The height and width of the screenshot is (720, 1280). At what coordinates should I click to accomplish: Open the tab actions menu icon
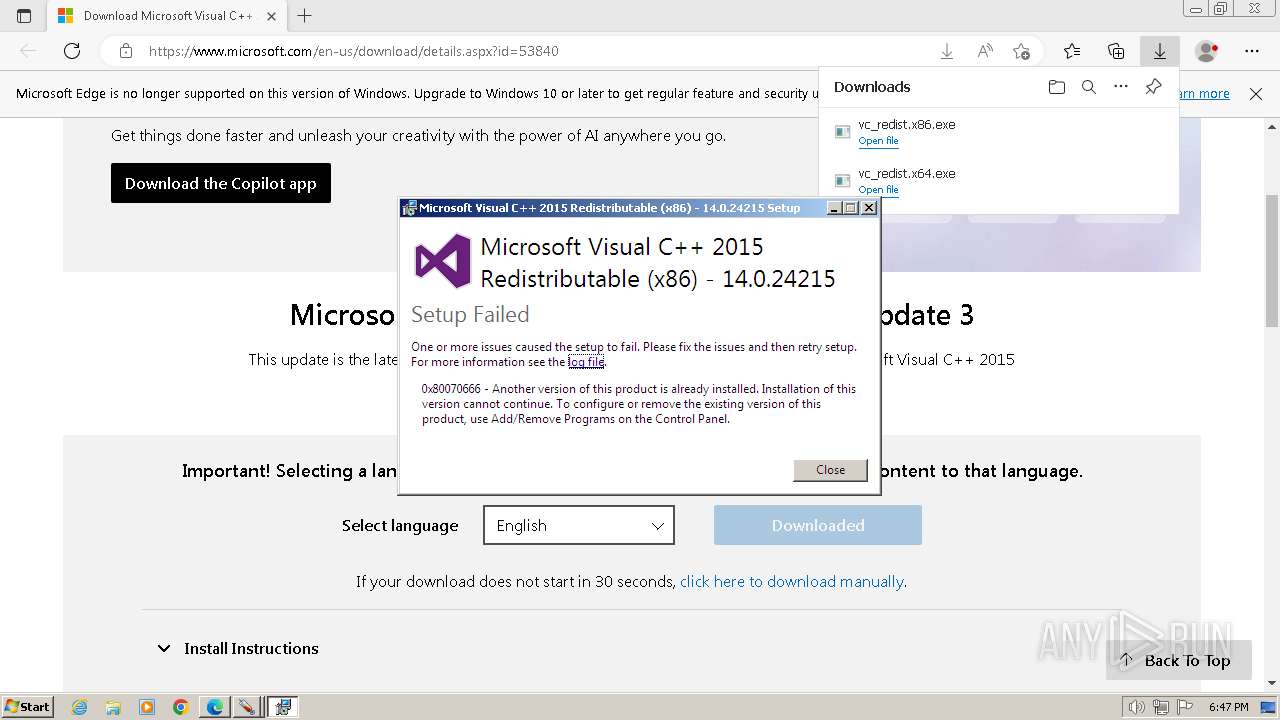point(24,16)
